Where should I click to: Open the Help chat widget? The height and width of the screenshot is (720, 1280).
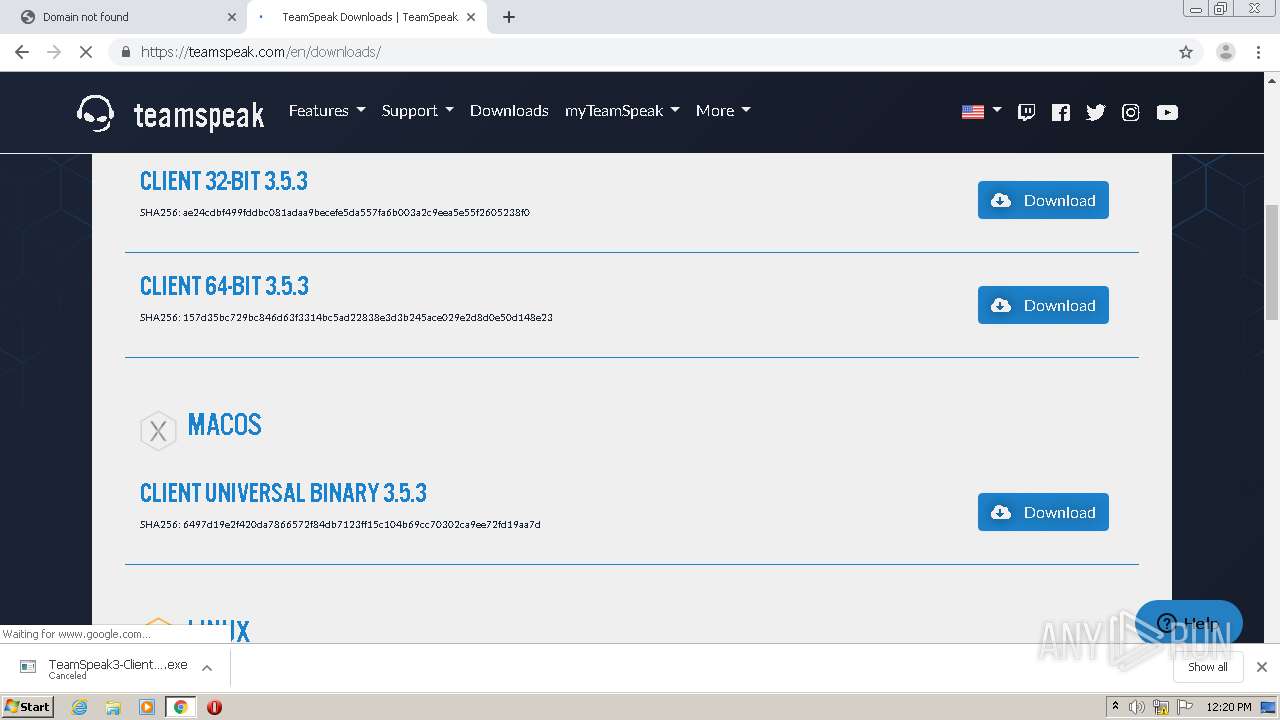(x=1188, y=623)
